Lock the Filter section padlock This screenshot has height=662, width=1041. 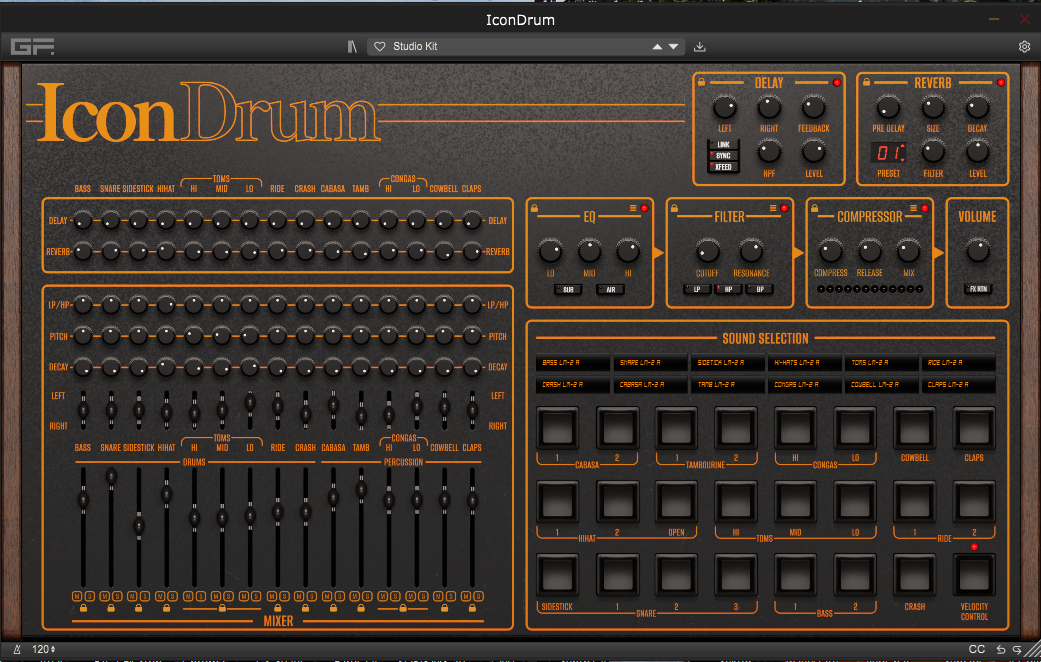coord(675,208)
